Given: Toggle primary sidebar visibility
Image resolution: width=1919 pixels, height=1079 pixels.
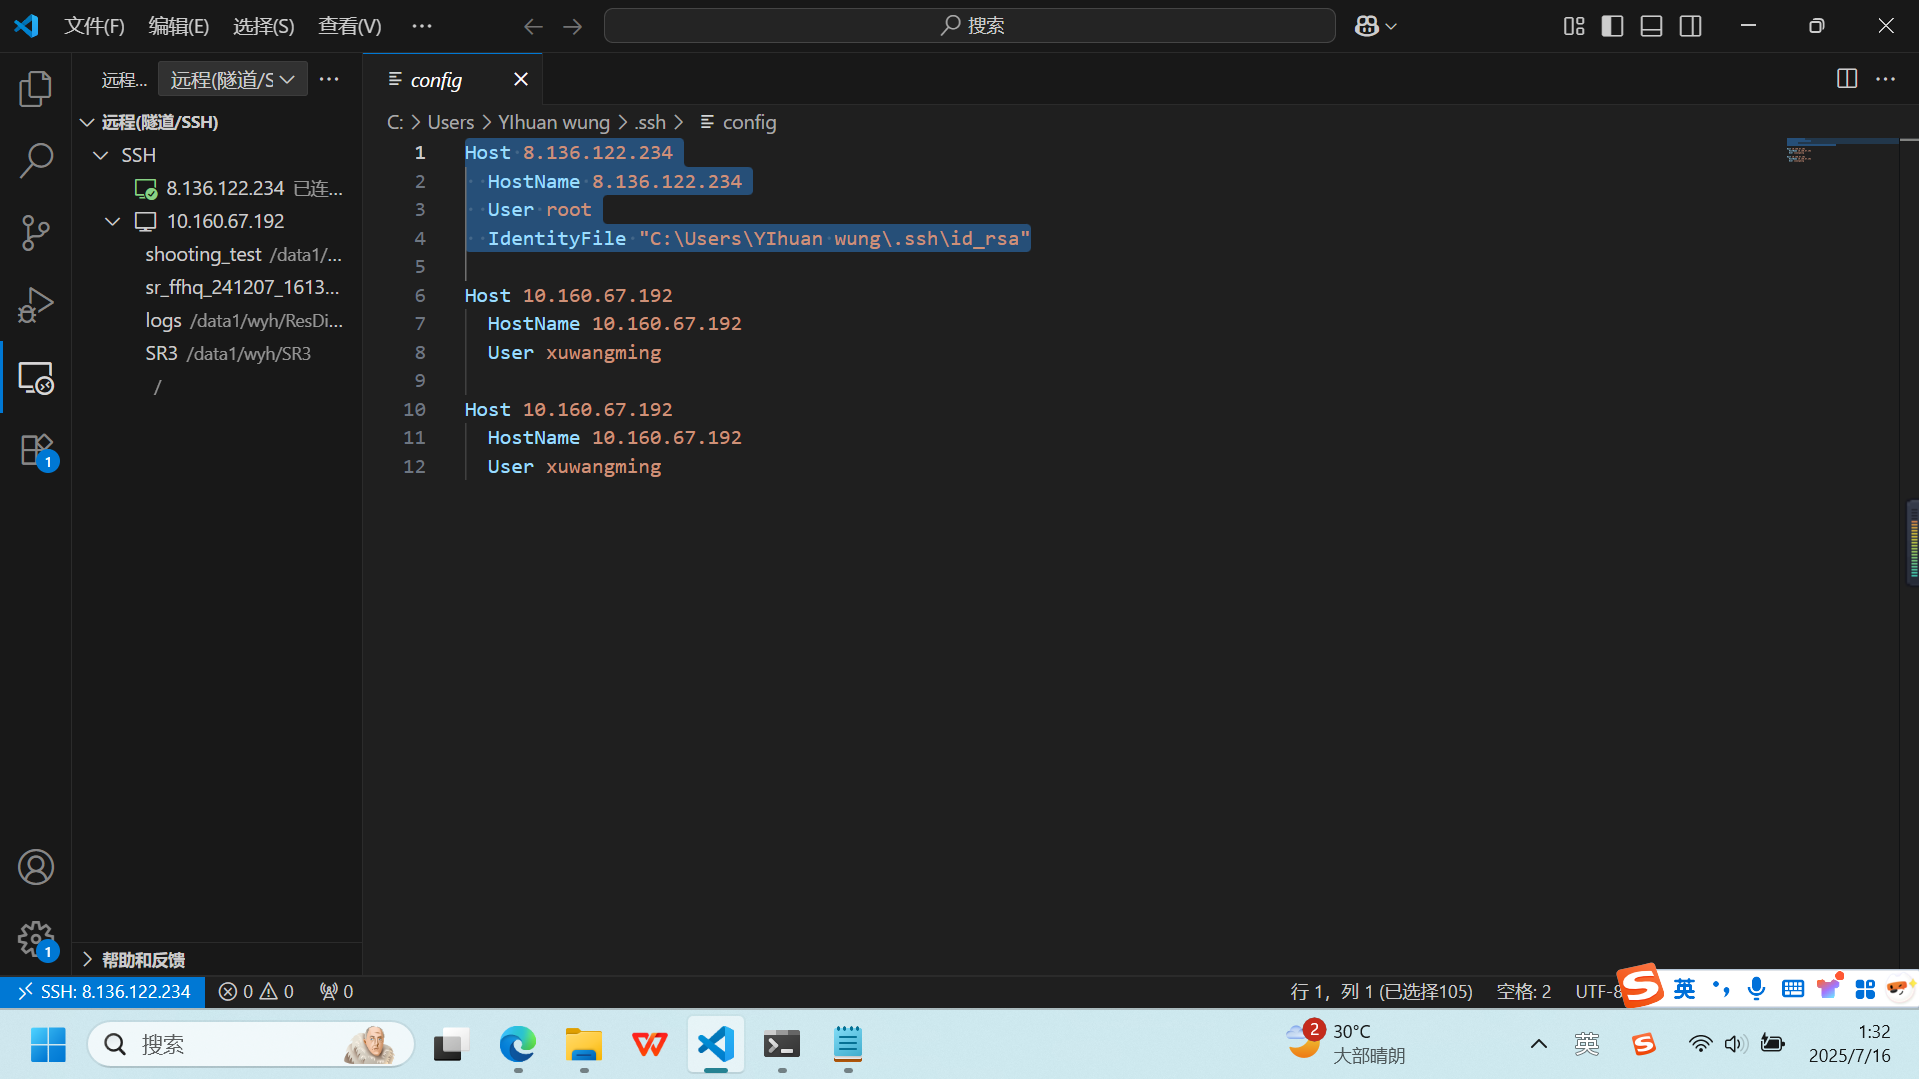Looking at the screenshot, I should [1612, 25].
